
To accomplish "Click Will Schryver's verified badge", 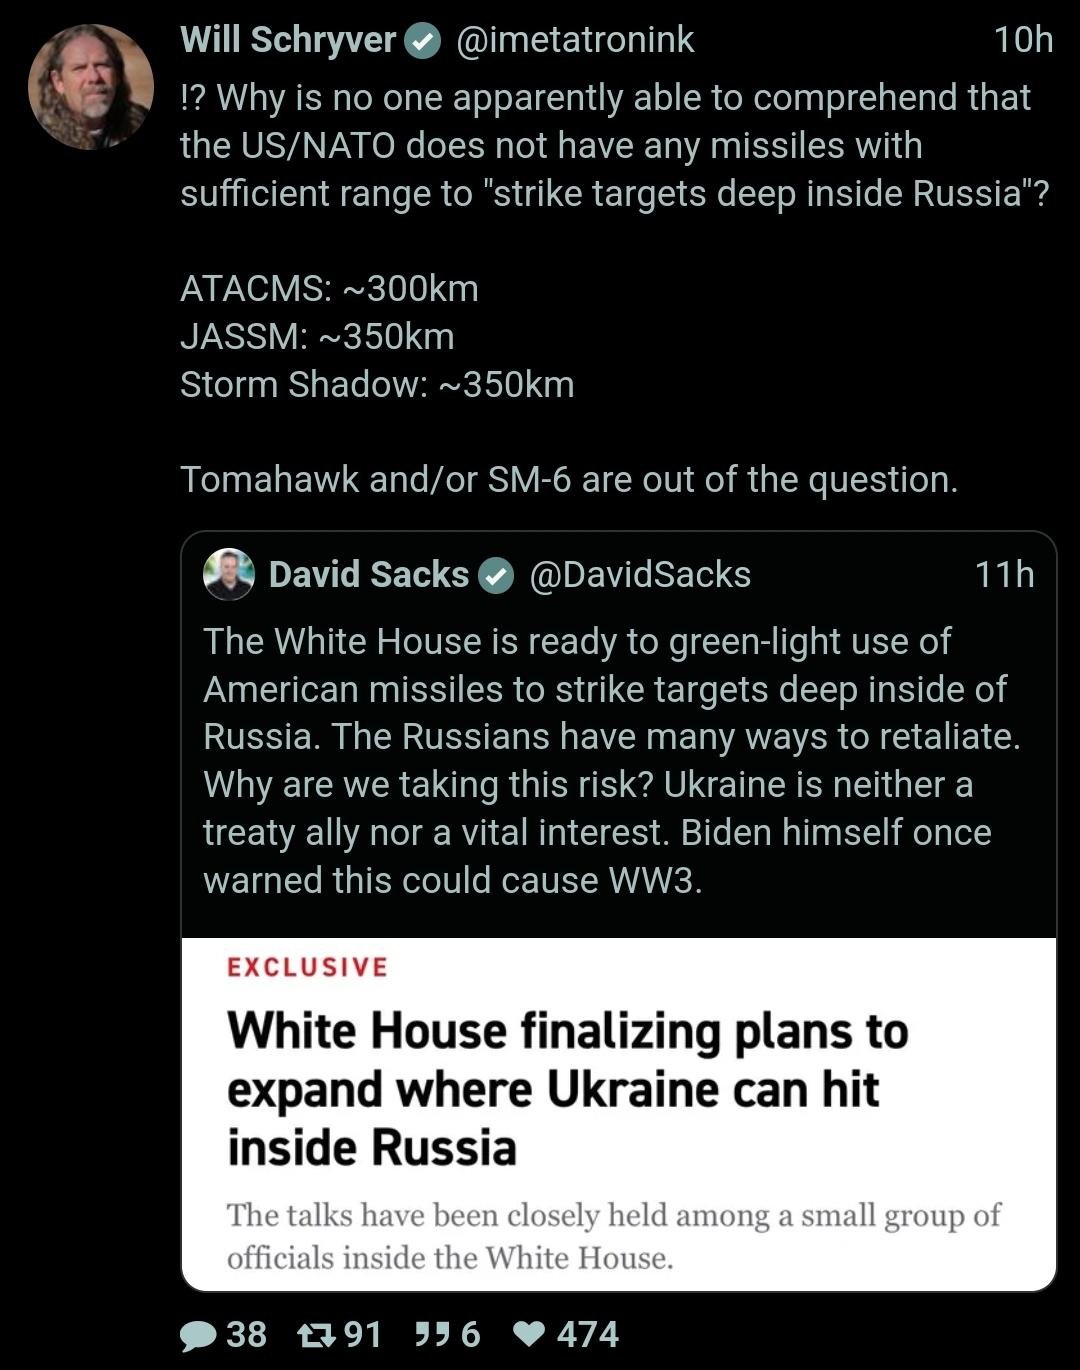I will click(423, 41).
